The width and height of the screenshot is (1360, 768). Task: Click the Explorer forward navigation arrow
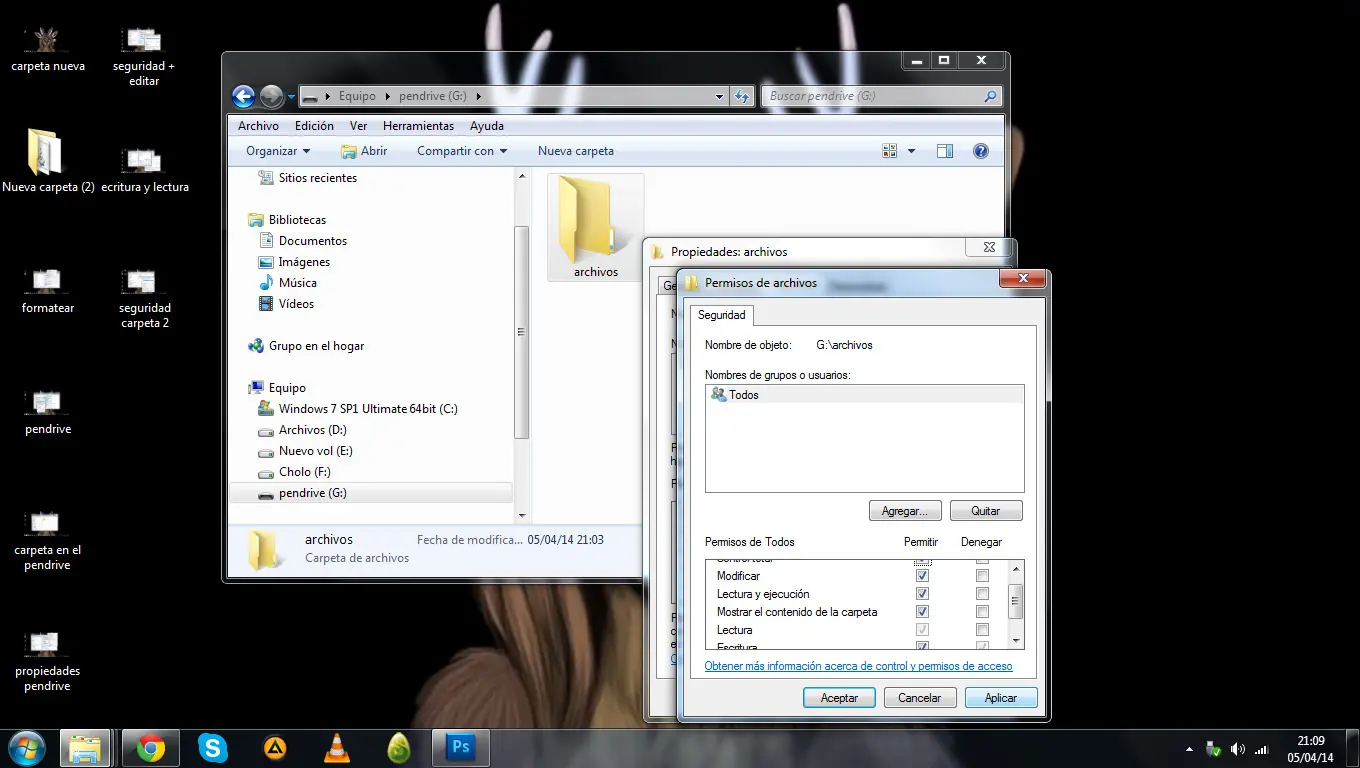tap(271, 96)
